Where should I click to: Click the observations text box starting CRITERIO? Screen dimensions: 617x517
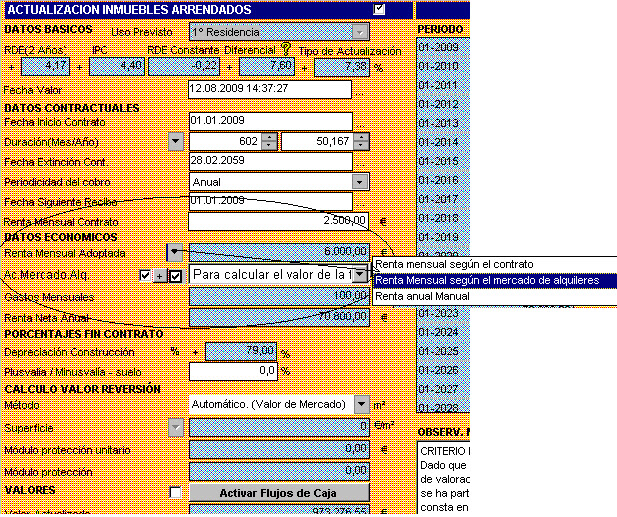click(443, 478)
